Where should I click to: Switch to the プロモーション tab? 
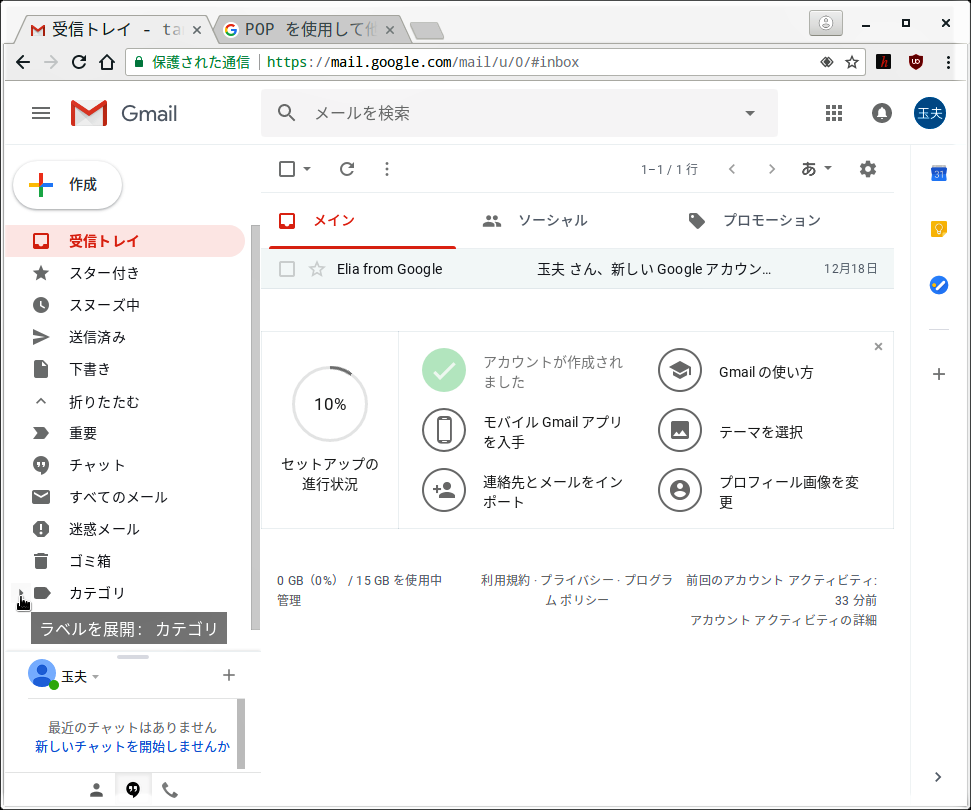pyautogui.click(x=771, y=221)
